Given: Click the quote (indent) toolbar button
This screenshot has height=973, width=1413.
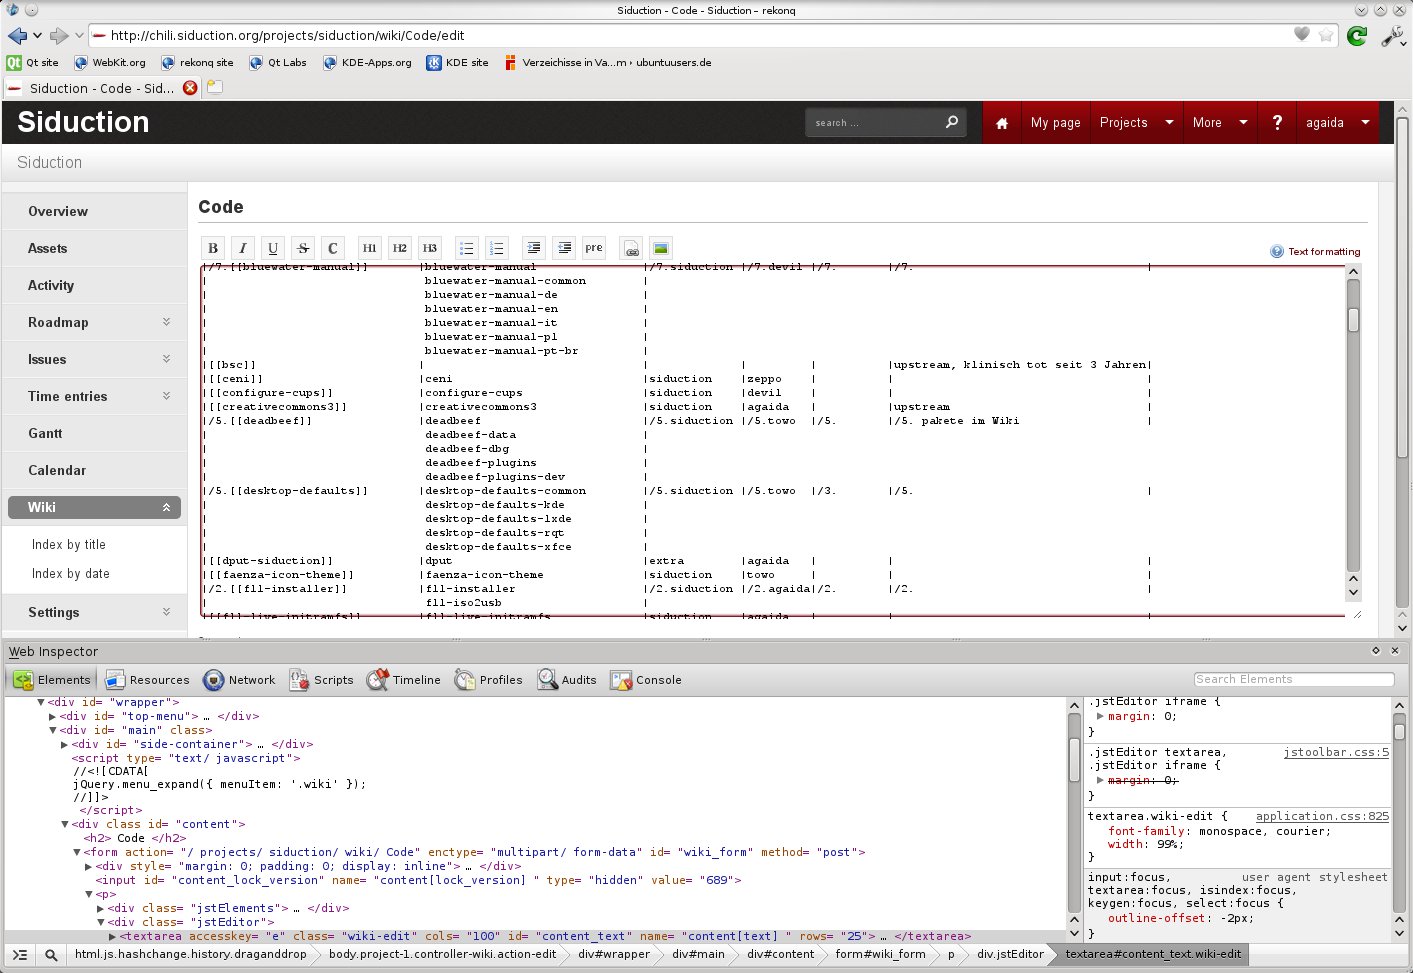Looking at the screenshot, I should (x=534, y=248).
